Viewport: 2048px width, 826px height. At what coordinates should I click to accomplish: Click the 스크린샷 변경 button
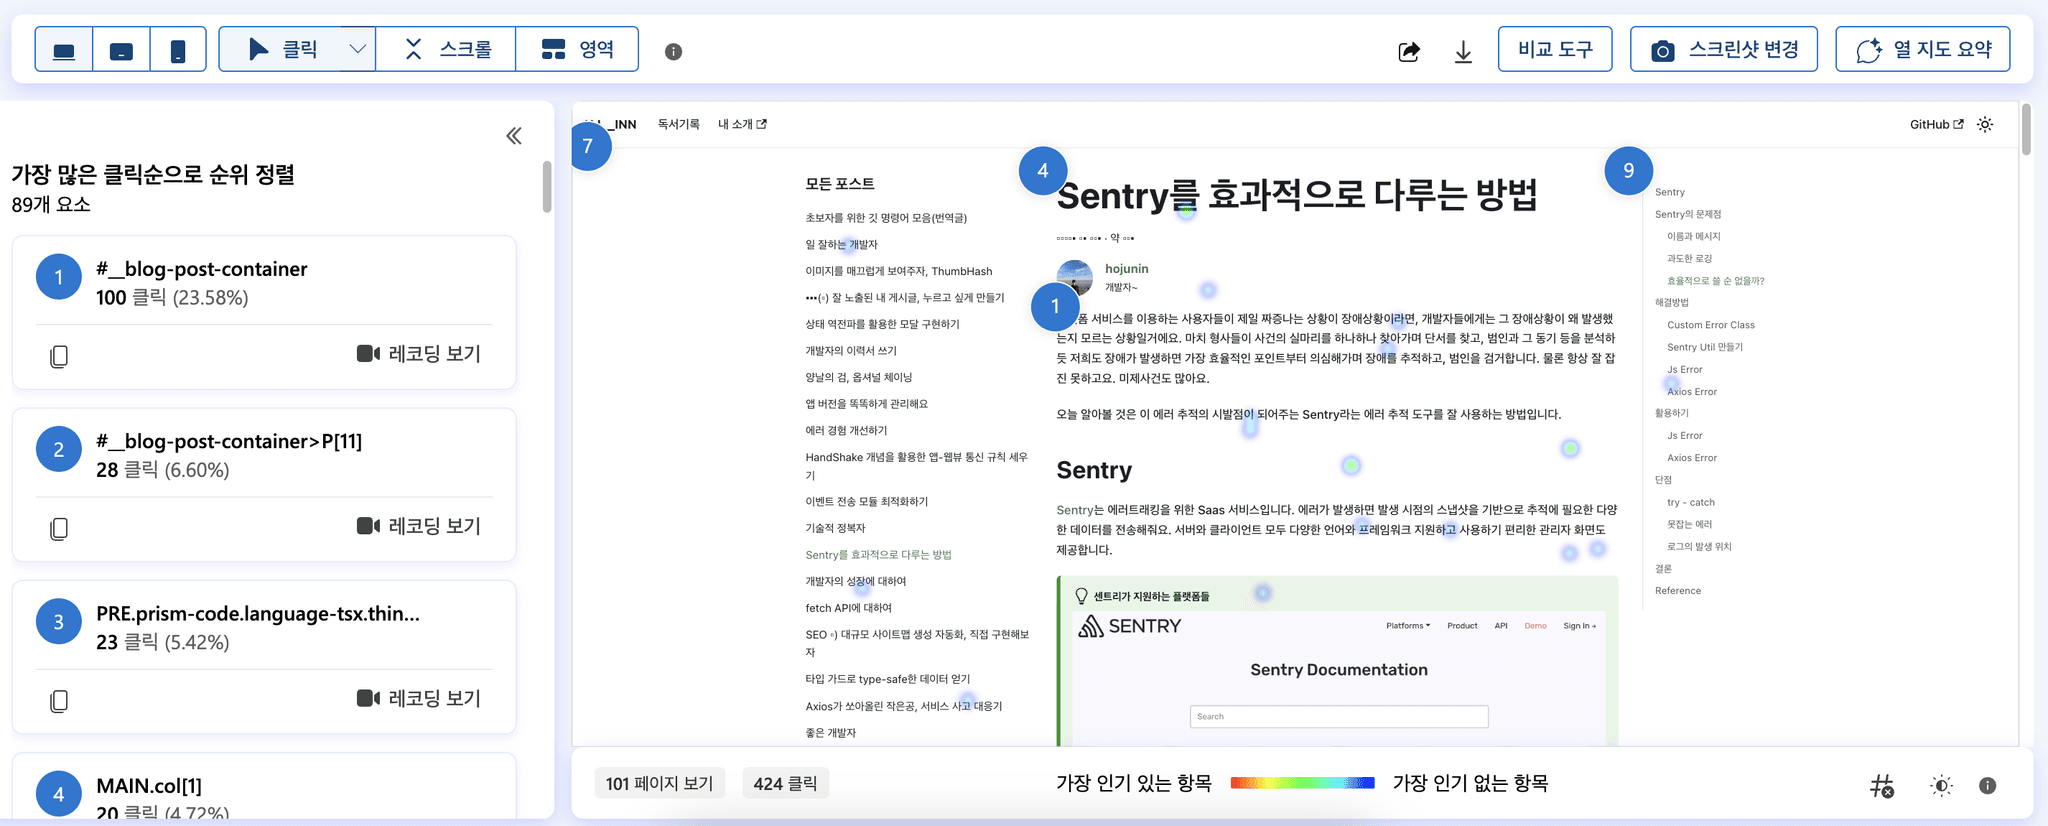pos(1724,49)
